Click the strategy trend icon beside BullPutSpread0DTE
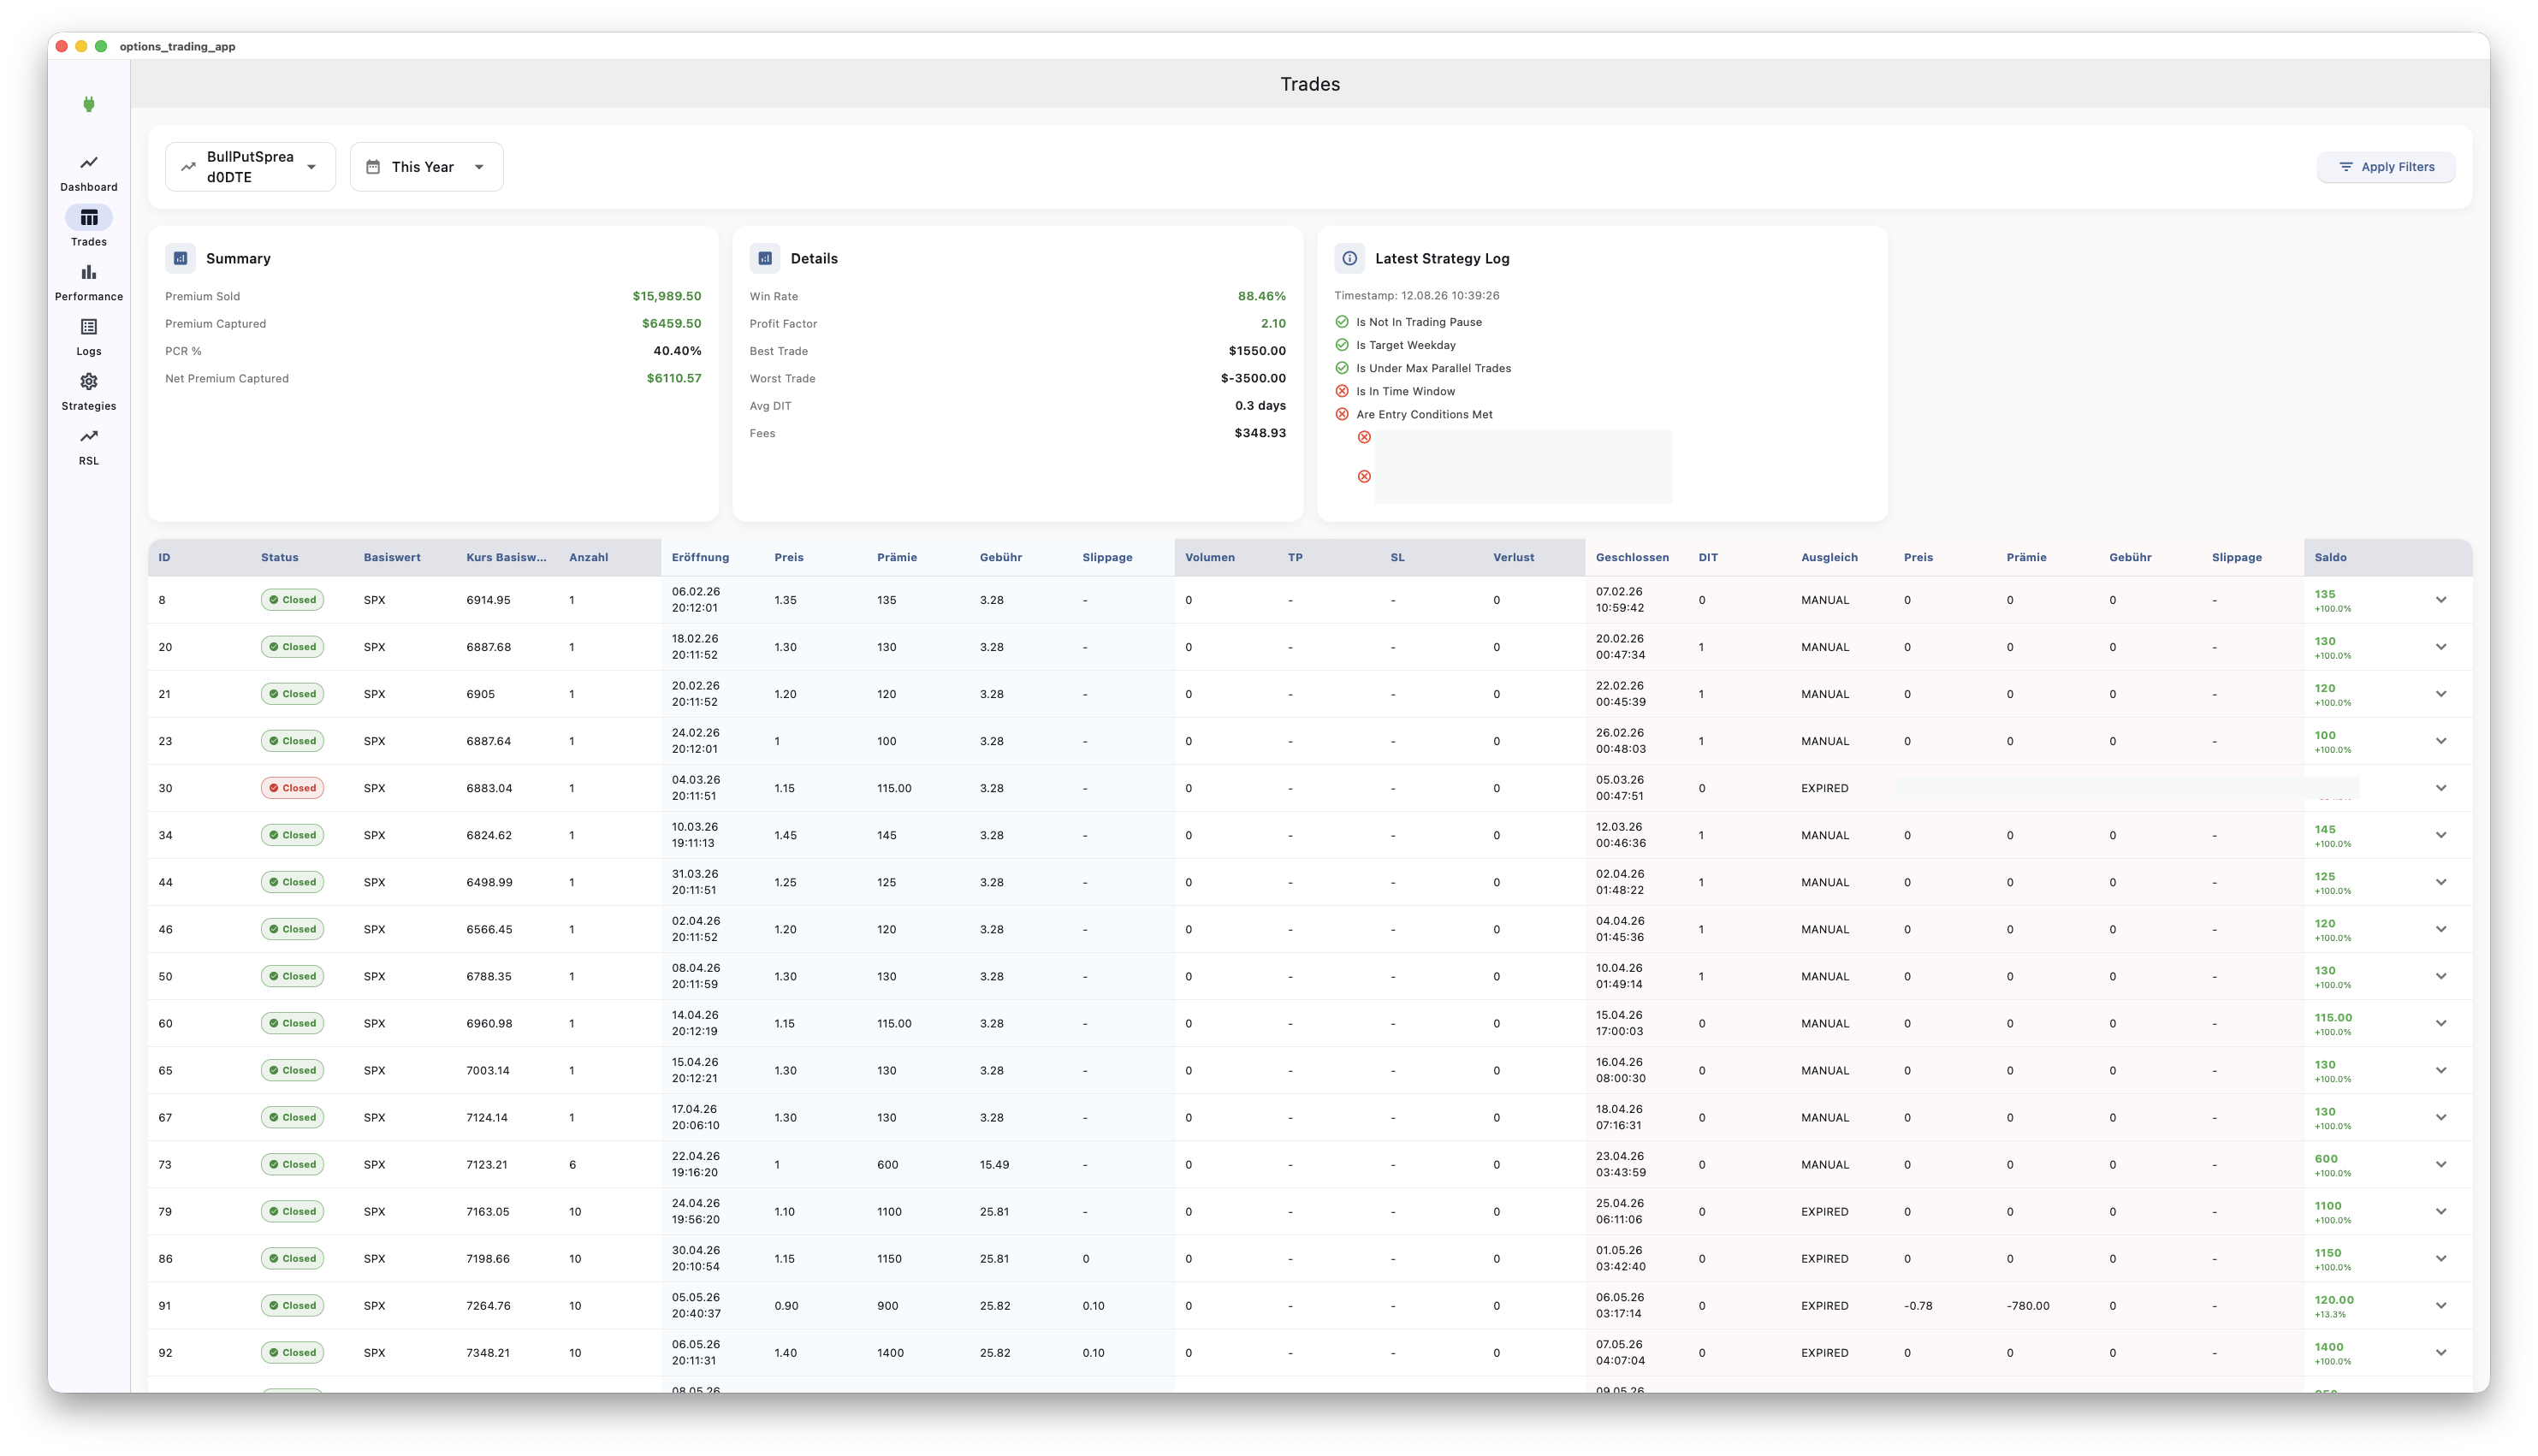The width and height of the screenshot is (2538, 1456). (x=188, y=167)
